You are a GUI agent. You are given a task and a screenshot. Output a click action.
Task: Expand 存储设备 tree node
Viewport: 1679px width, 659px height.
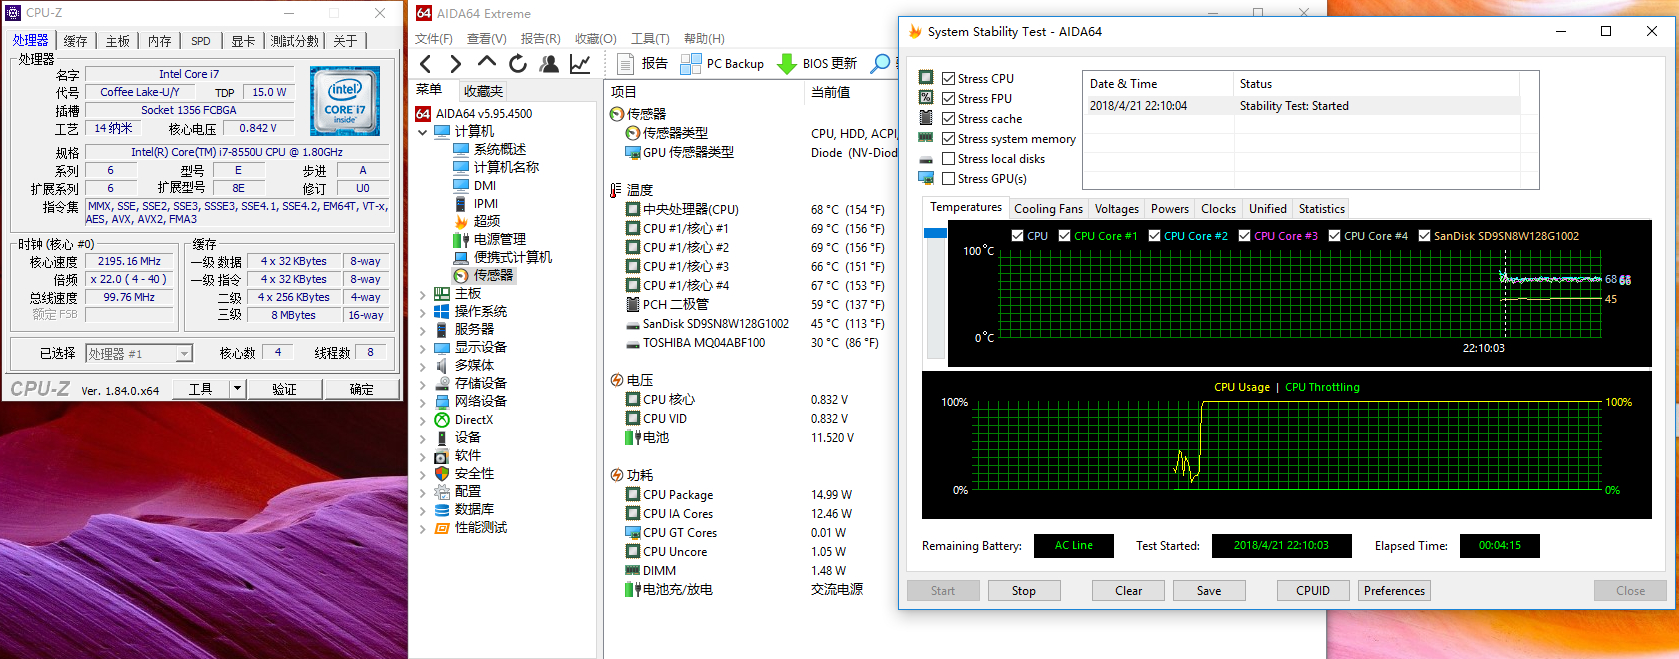click(x=423, y=384)
